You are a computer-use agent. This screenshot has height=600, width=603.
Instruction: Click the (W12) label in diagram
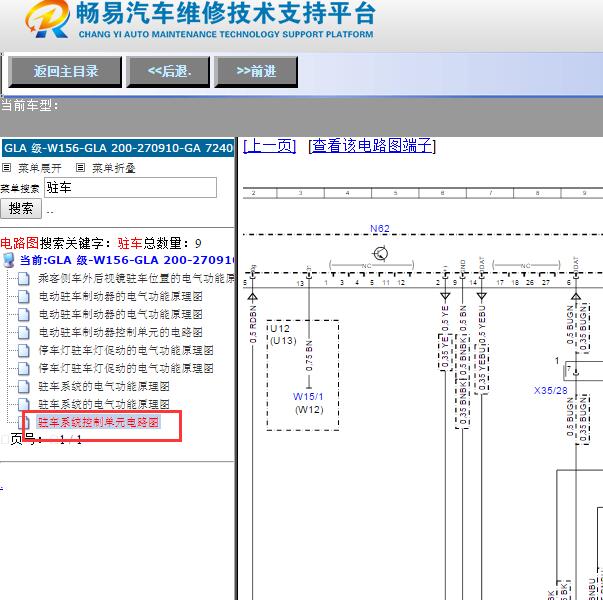coord(309,410)
